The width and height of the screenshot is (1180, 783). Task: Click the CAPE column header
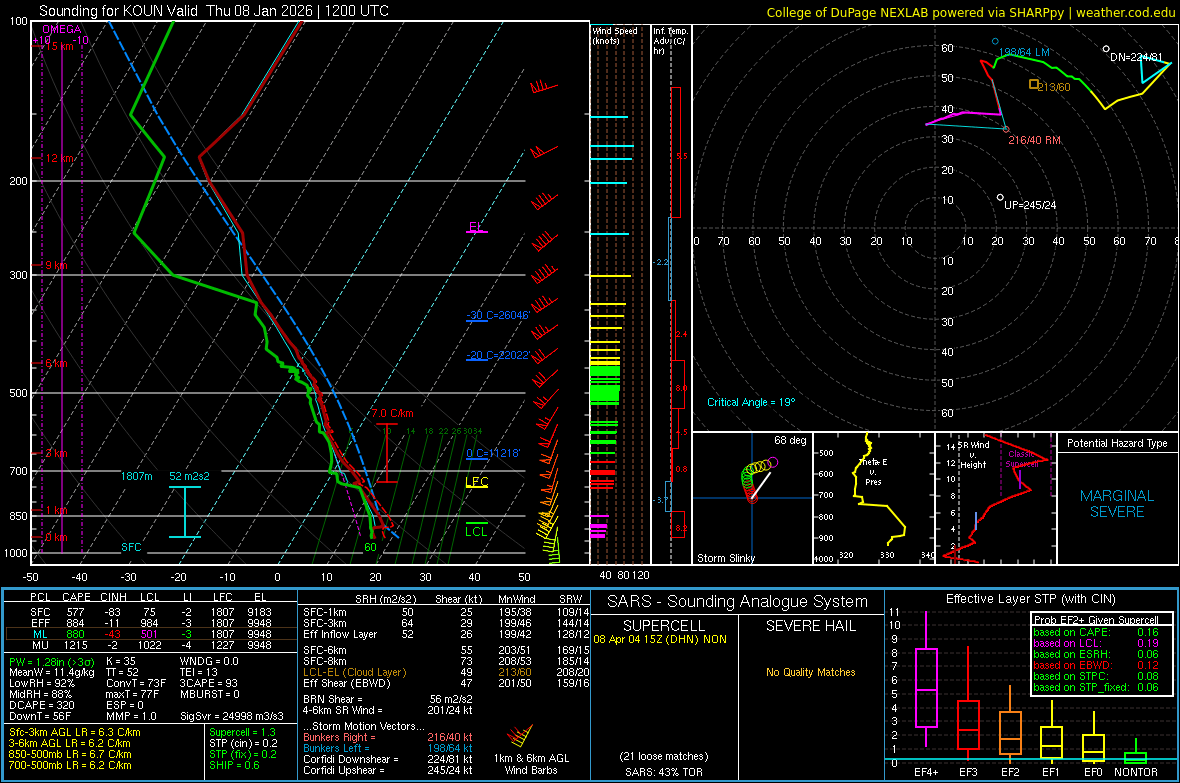click(x=76, y=597)
